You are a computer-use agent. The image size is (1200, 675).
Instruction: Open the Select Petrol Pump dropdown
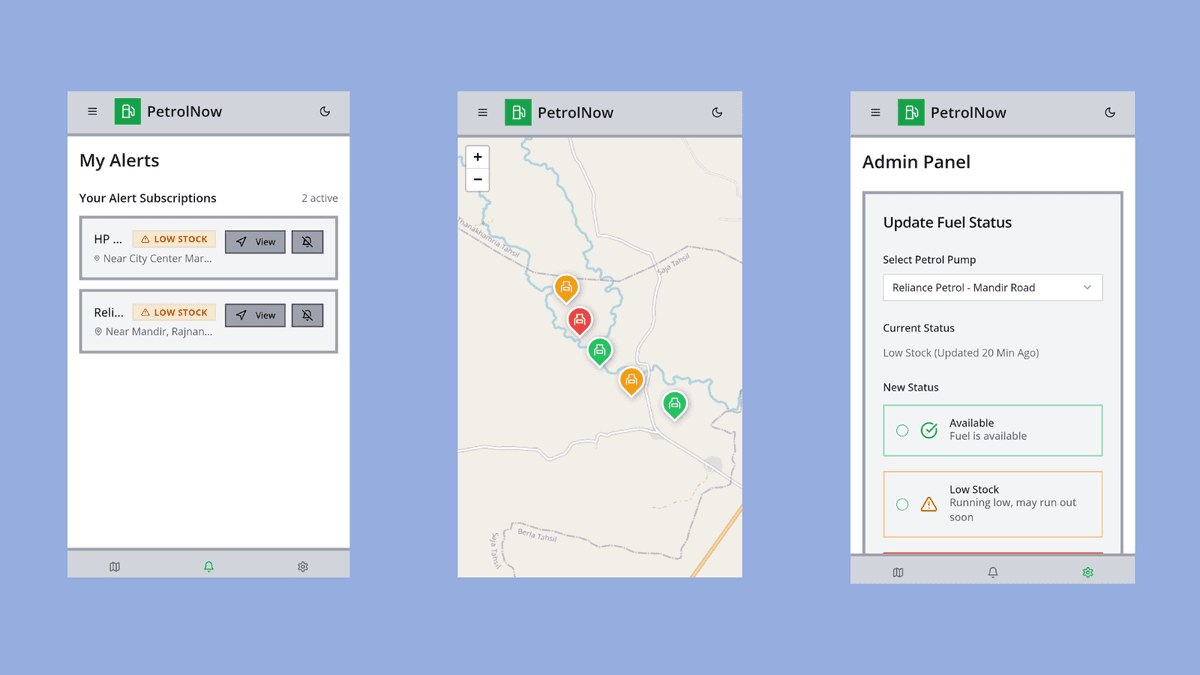point(992,287)
